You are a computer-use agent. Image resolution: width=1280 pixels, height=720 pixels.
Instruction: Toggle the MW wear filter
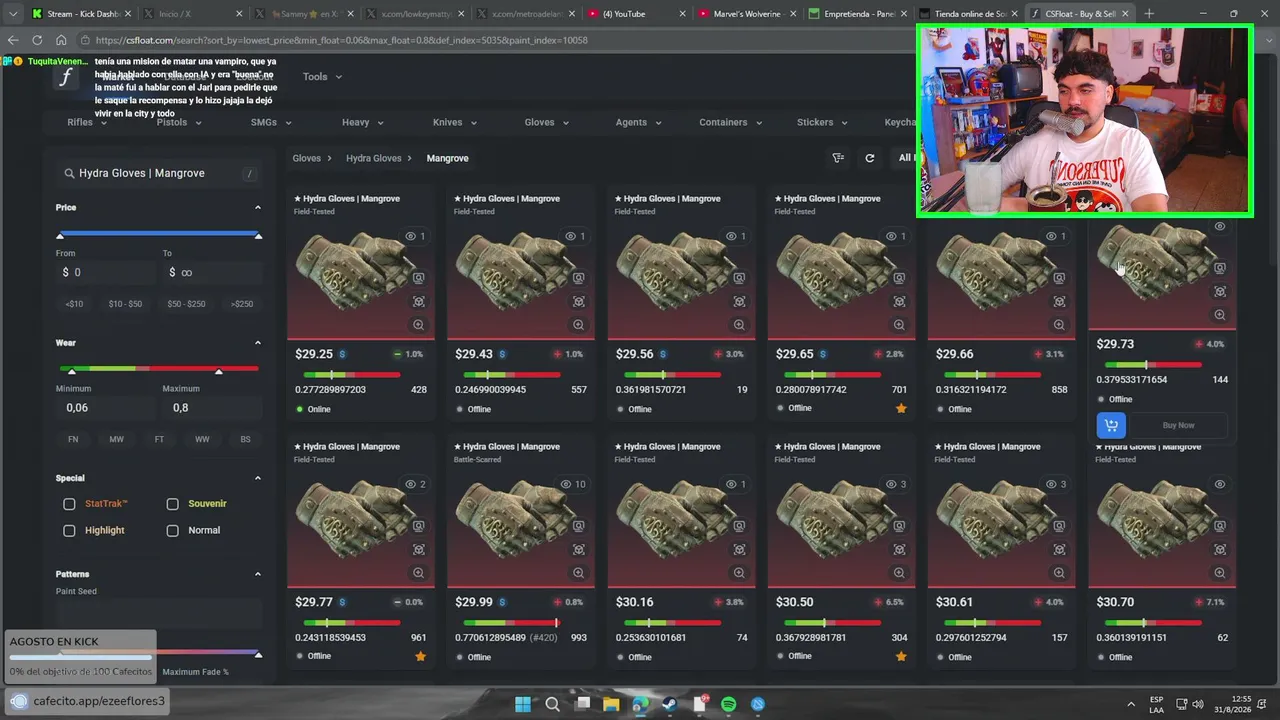coord(117,439)
